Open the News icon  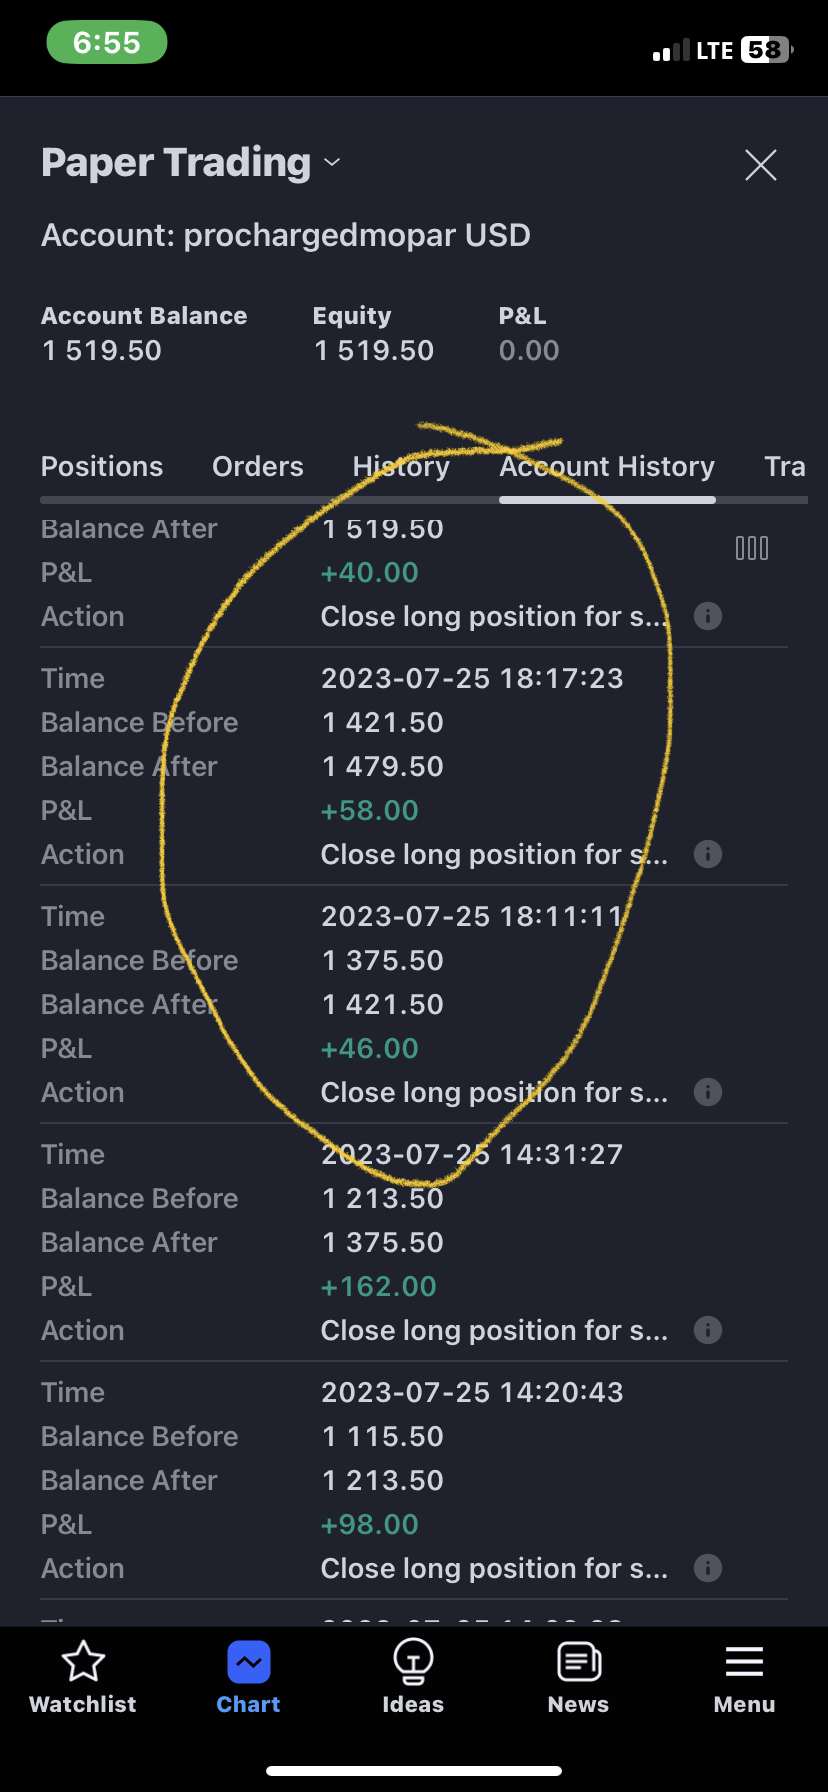tap(578, 1662)
